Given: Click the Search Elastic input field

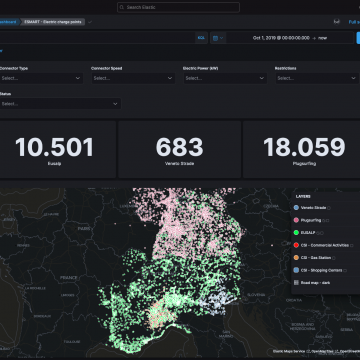Looking at the screenshot, I should (178, 7).
